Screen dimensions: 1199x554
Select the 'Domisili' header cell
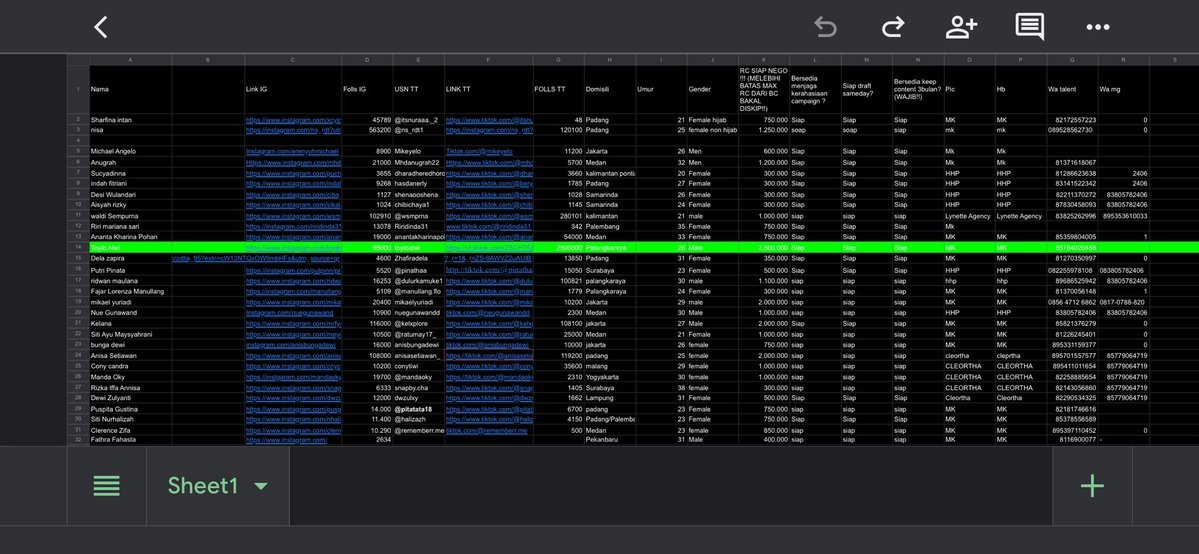pos(610,90)
